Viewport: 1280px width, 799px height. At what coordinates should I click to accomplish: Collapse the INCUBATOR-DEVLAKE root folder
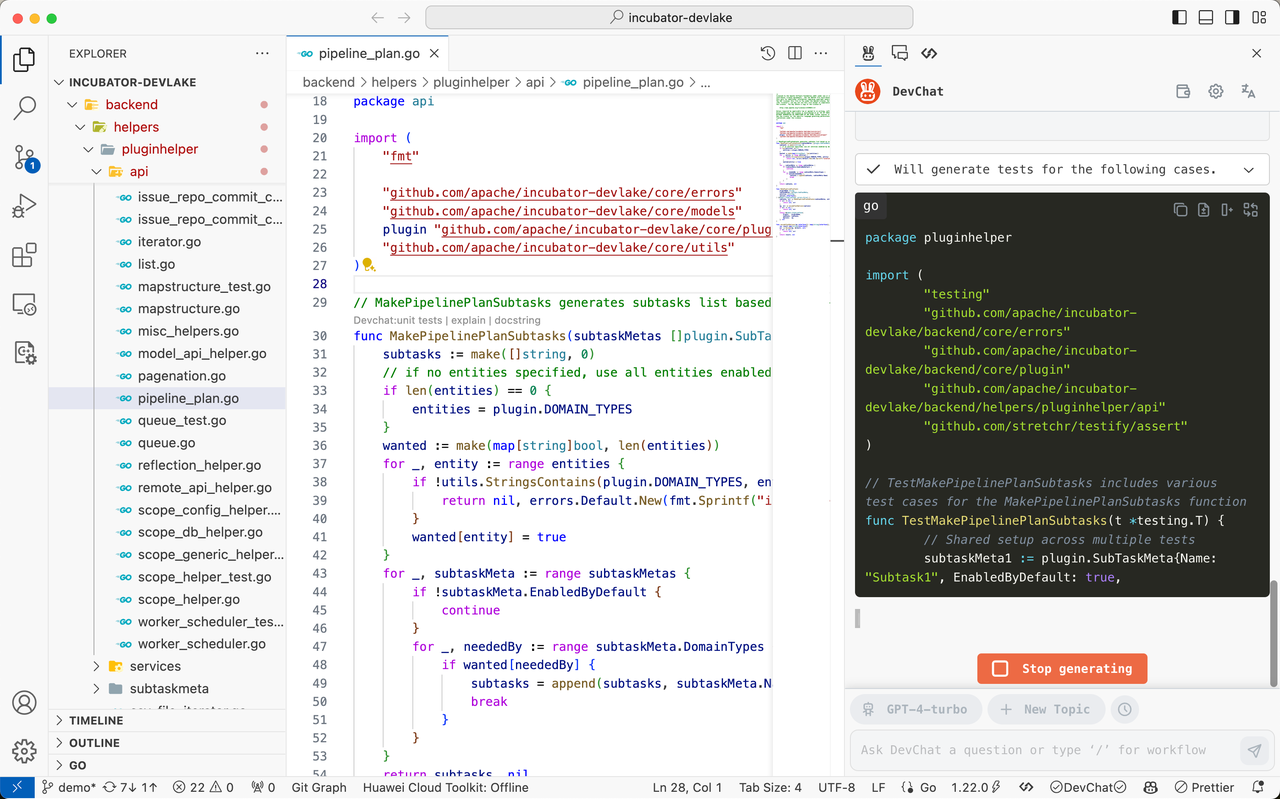(58, 82)
